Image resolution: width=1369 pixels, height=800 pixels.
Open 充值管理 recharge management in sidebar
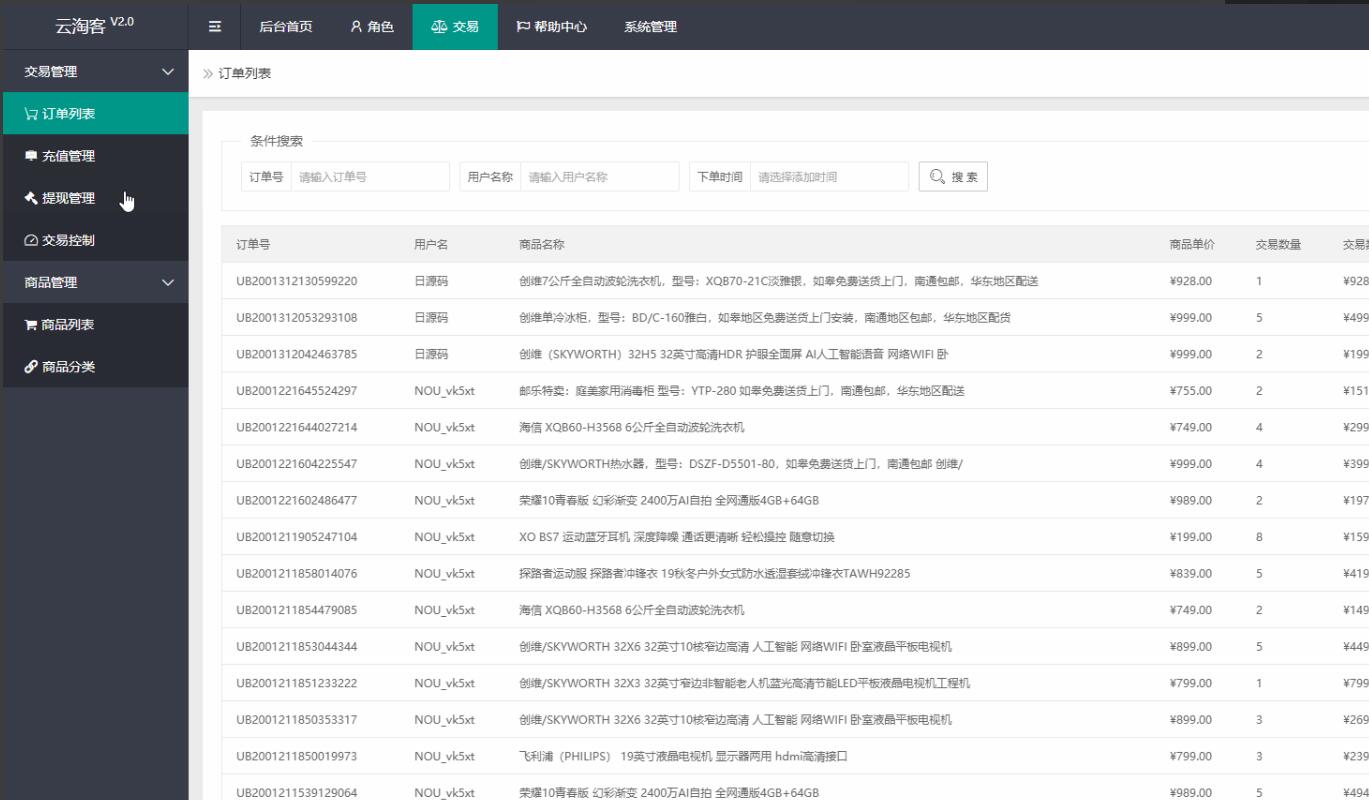(68, 156)
